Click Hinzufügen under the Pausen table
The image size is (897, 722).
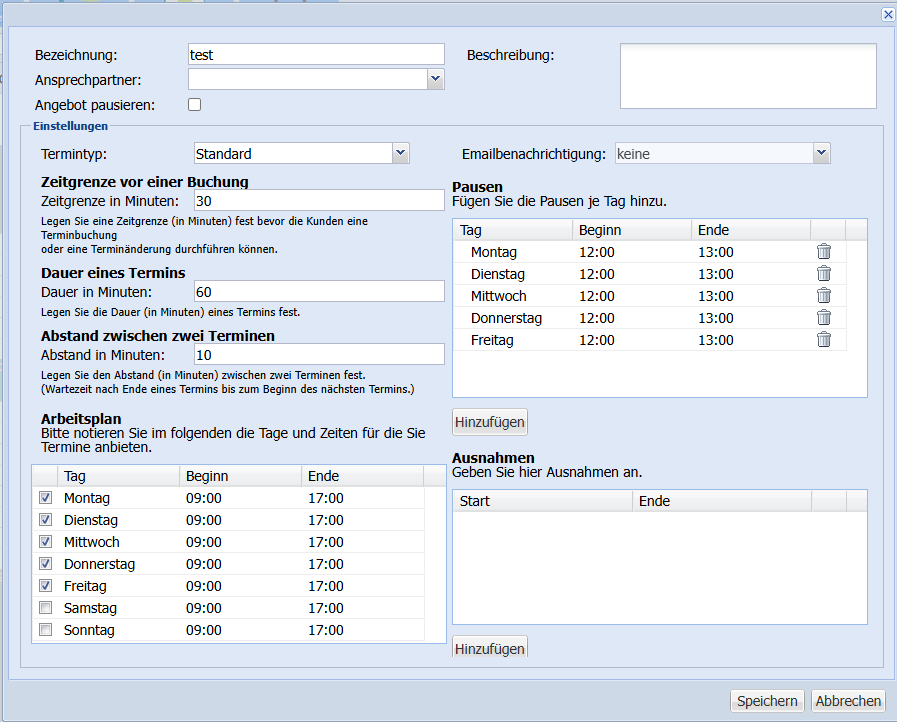coord(490,422)
